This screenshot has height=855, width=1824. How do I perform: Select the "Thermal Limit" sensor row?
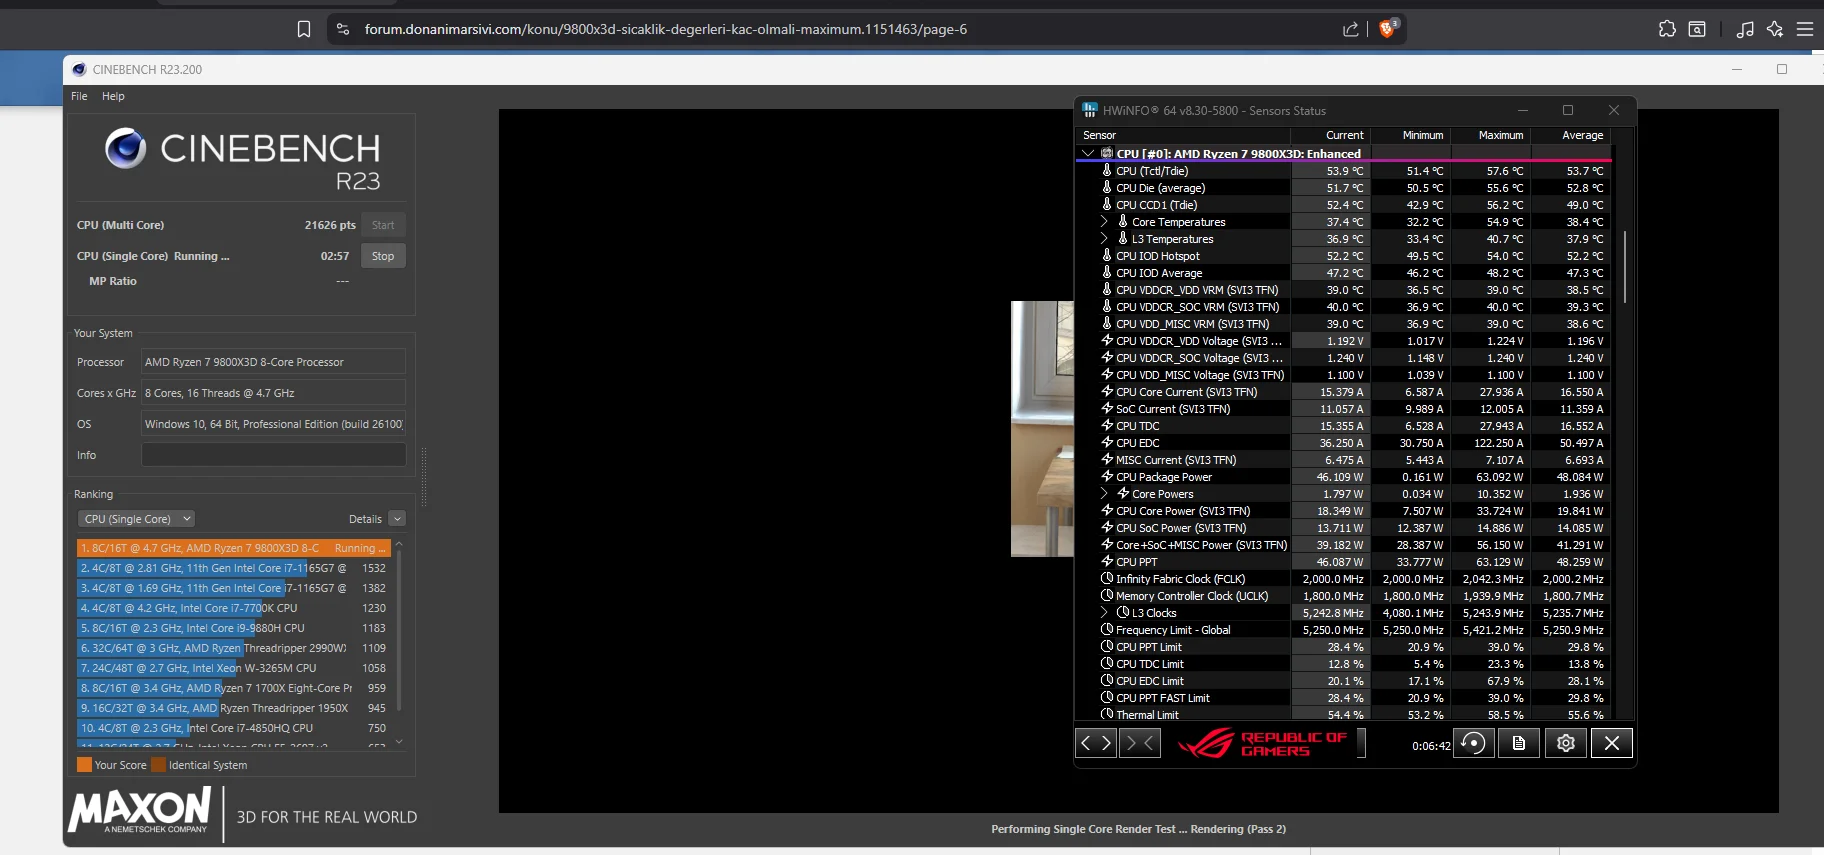pos(1344,714)
